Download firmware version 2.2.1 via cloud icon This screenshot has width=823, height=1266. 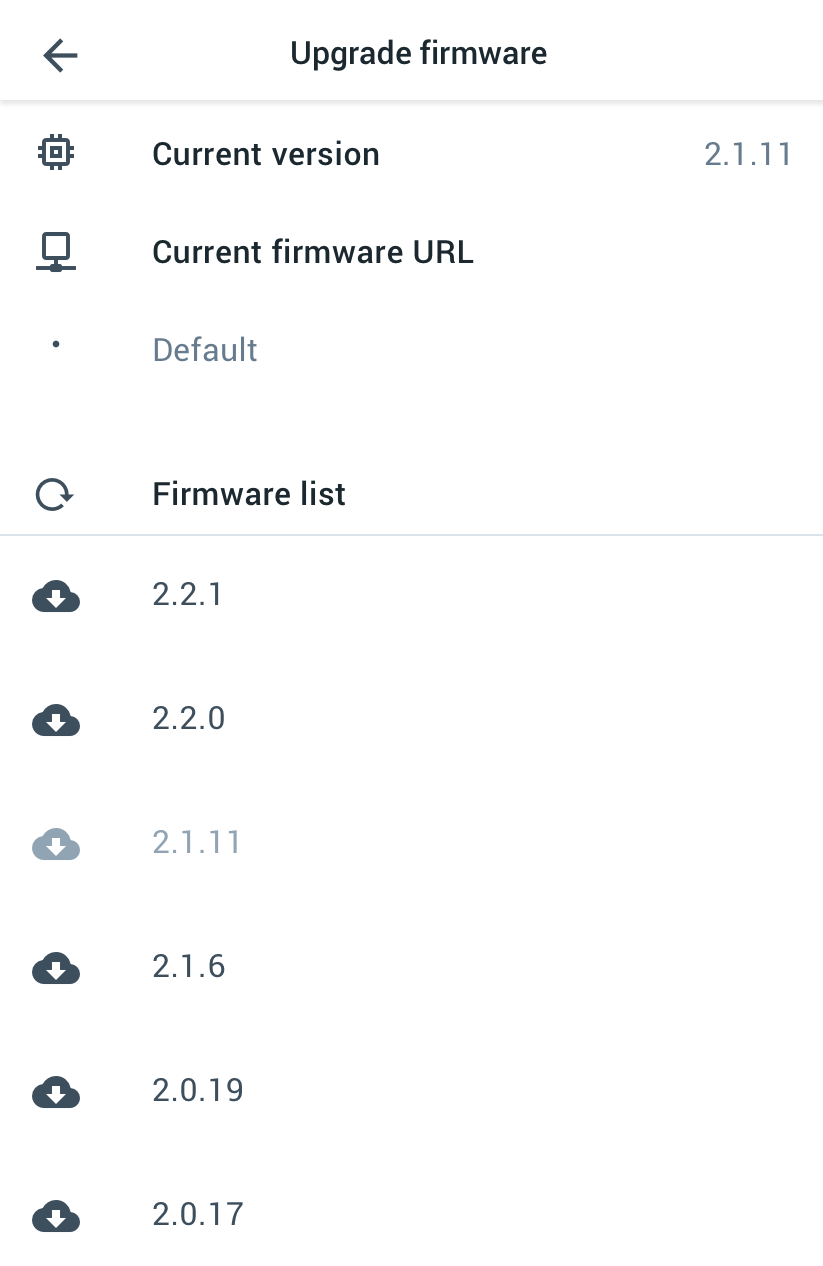(x=56, y=596)
